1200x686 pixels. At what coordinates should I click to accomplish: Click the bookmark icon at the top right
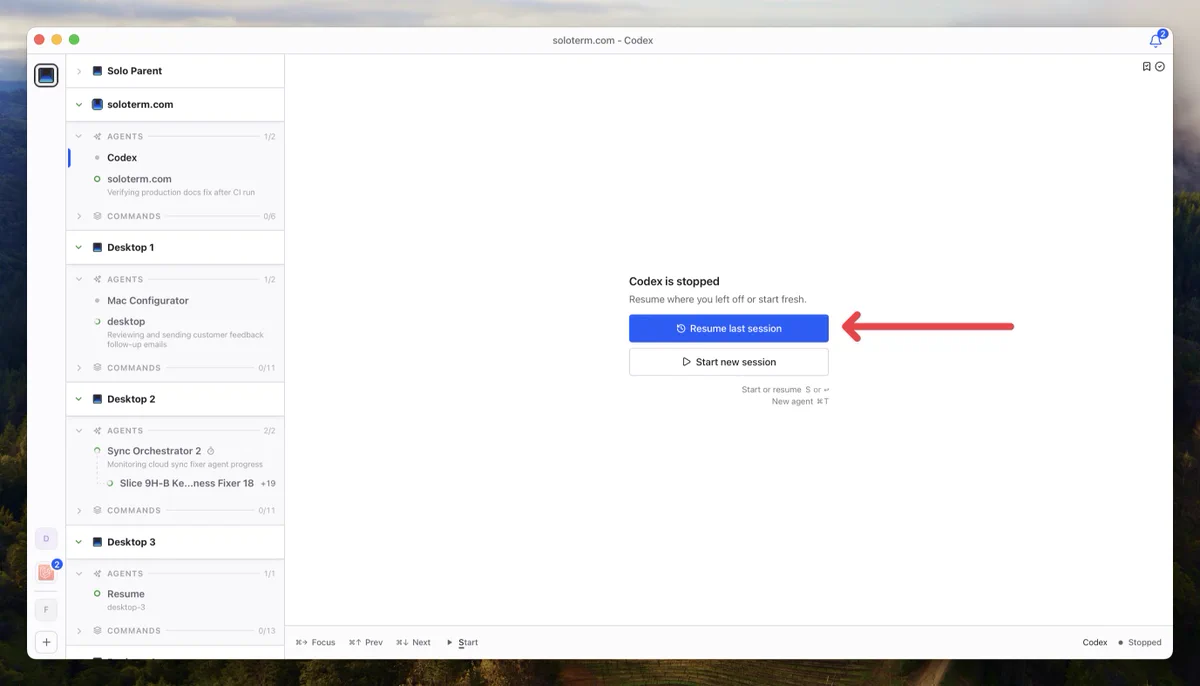coord(1147,67)
